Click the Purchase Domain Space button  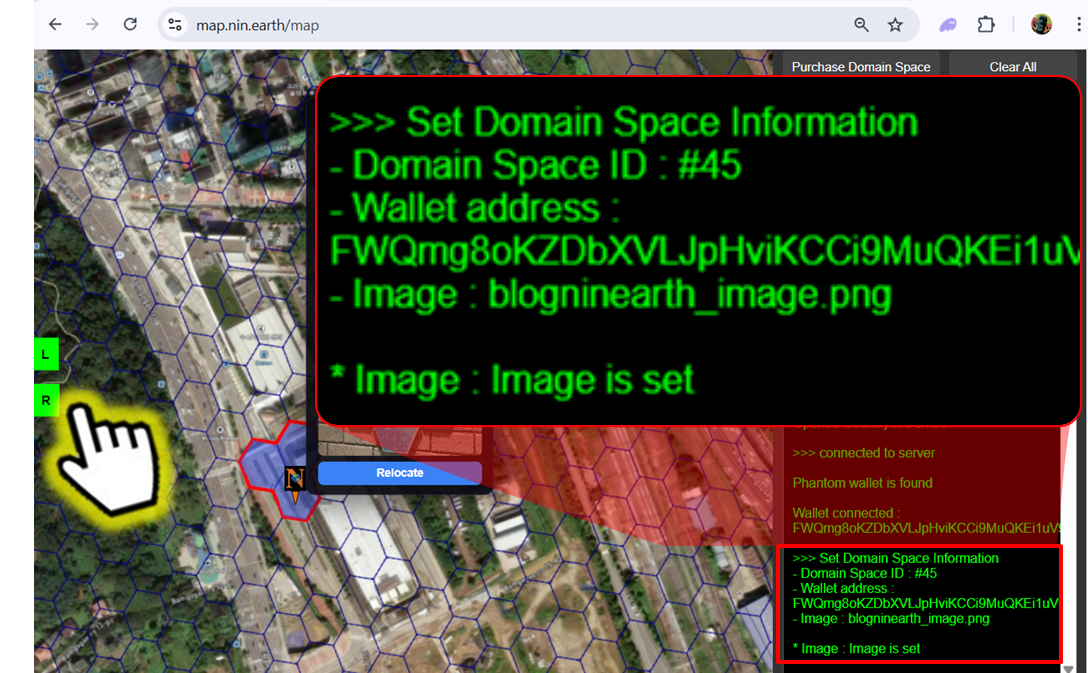coord(861,67)
